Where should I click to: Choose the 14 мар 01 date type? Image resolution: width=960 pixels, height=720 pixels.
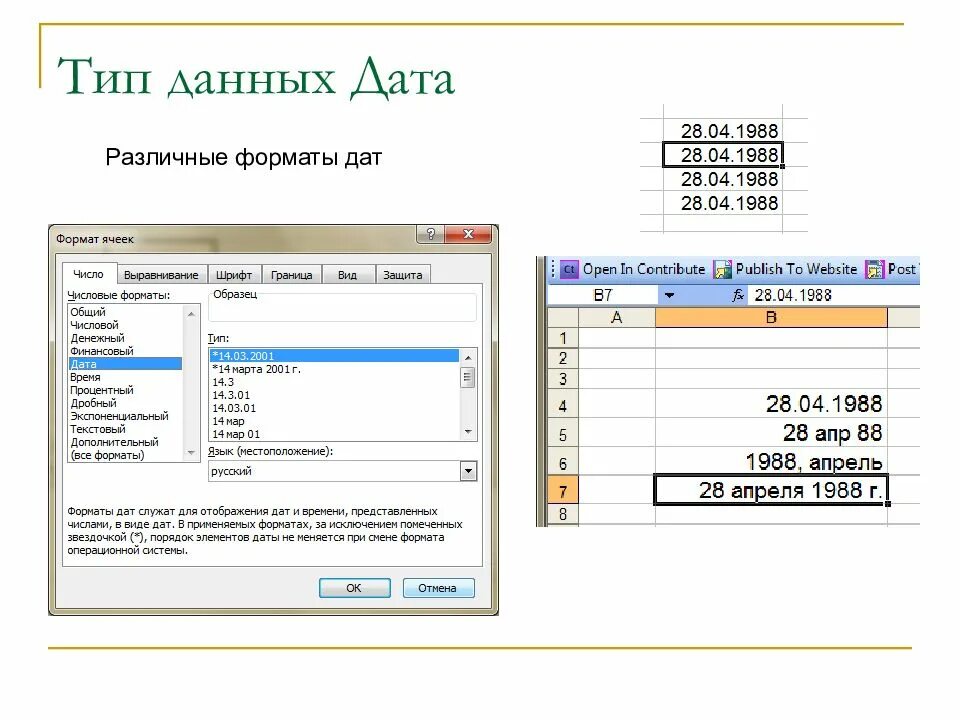pos(334,434)
